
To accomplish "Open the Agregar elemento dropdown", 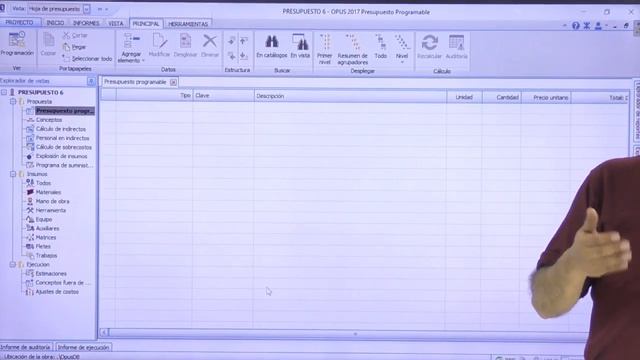I will click(x=131, y=48).
